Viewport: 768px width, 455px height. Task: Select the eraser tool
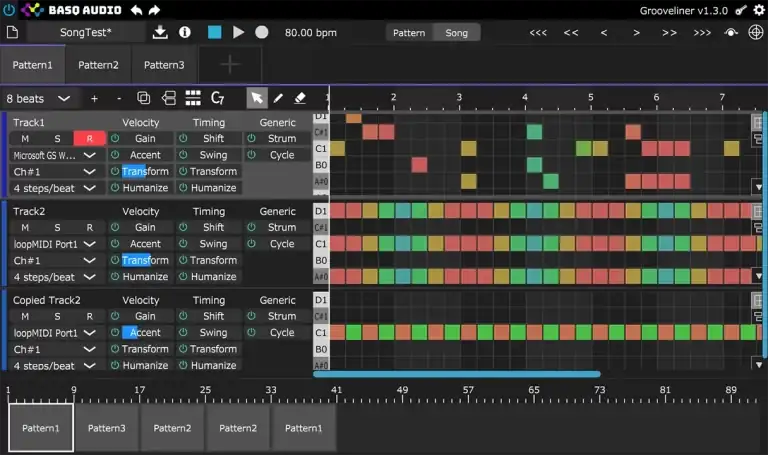[x=300, y=98]
